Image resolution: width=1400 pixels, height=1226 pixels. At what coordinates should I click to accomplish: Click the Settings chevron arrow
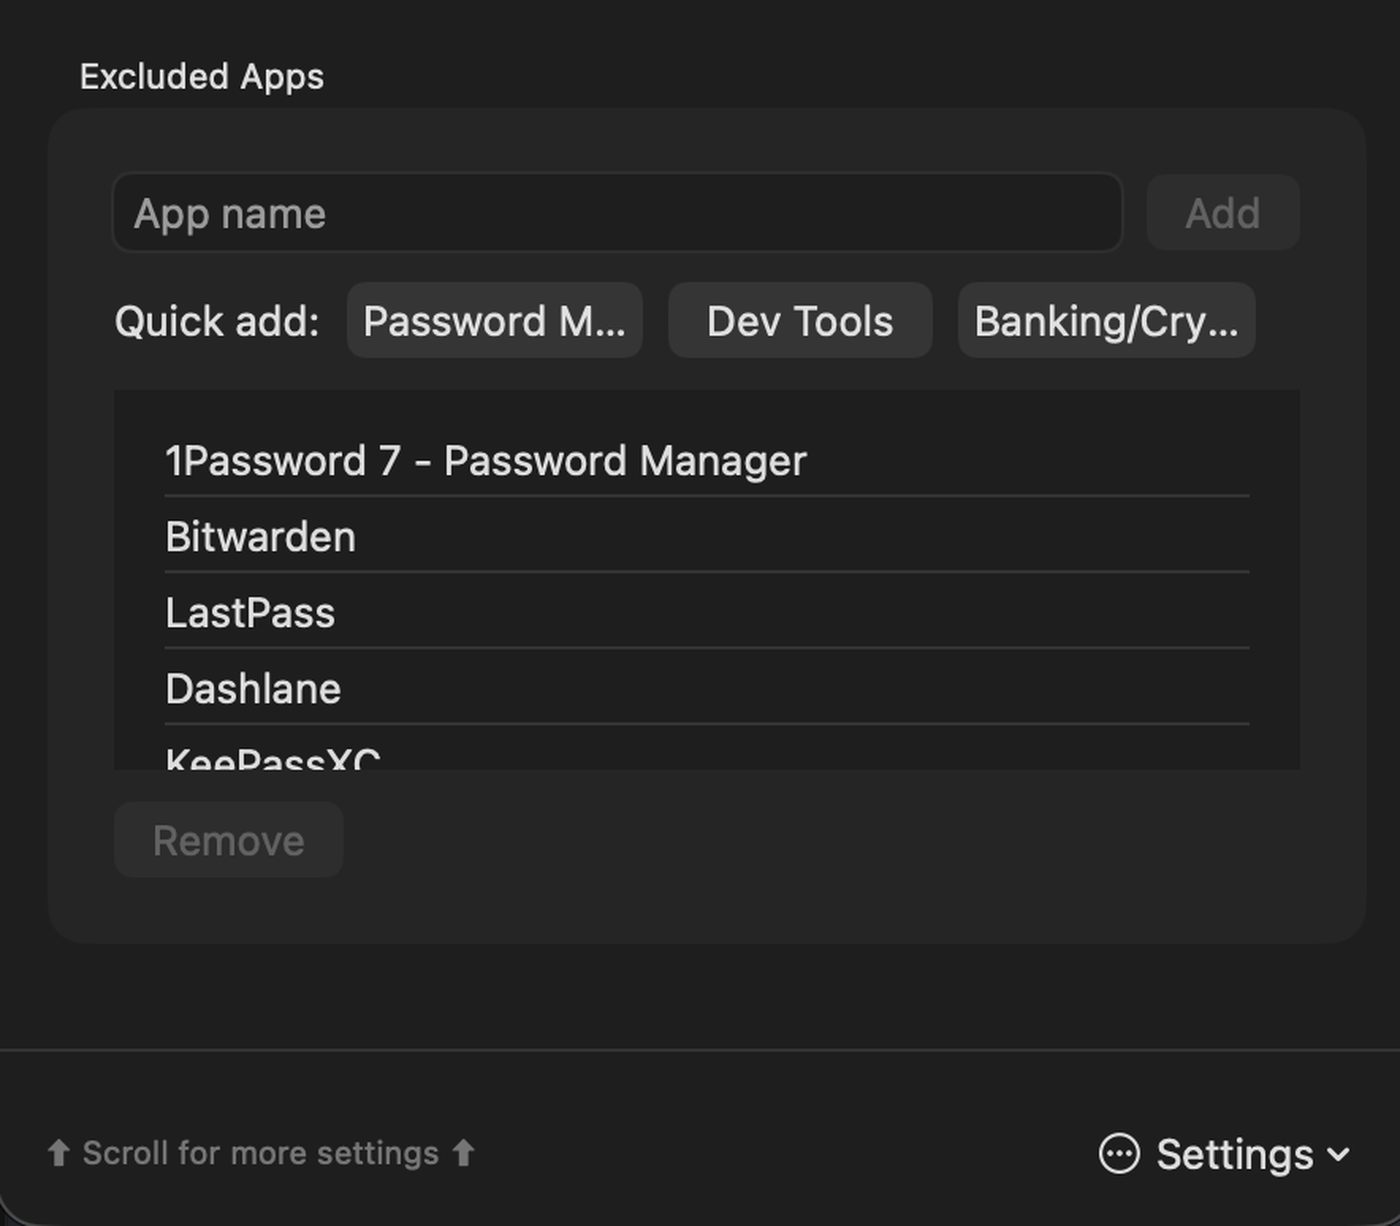click(x=1338, y=1156)
